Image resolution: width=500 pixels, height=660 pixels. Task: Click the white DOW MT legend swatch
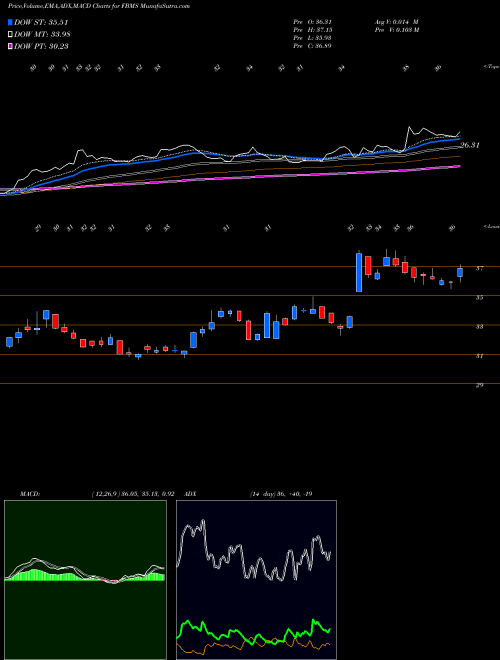[10, 35]
